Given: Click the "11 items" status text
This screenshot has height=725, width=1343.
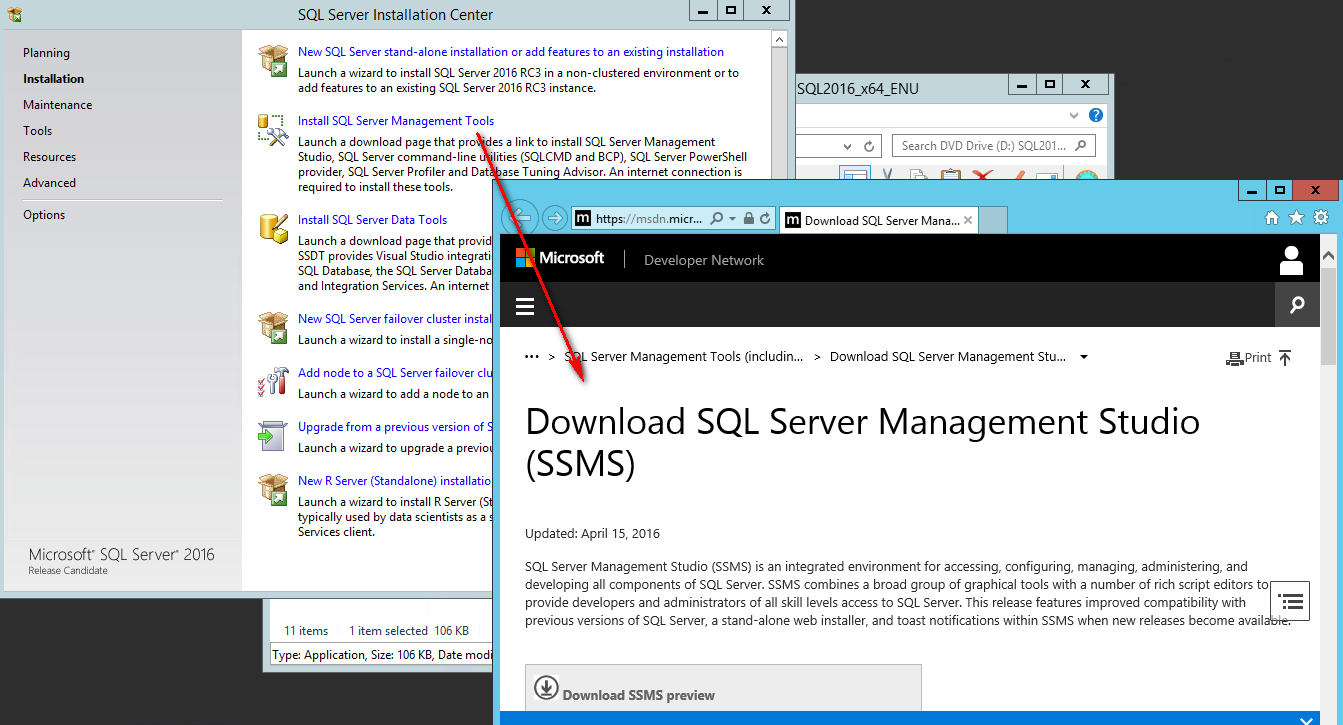Looking at the screenshot, I should (306, 631).
